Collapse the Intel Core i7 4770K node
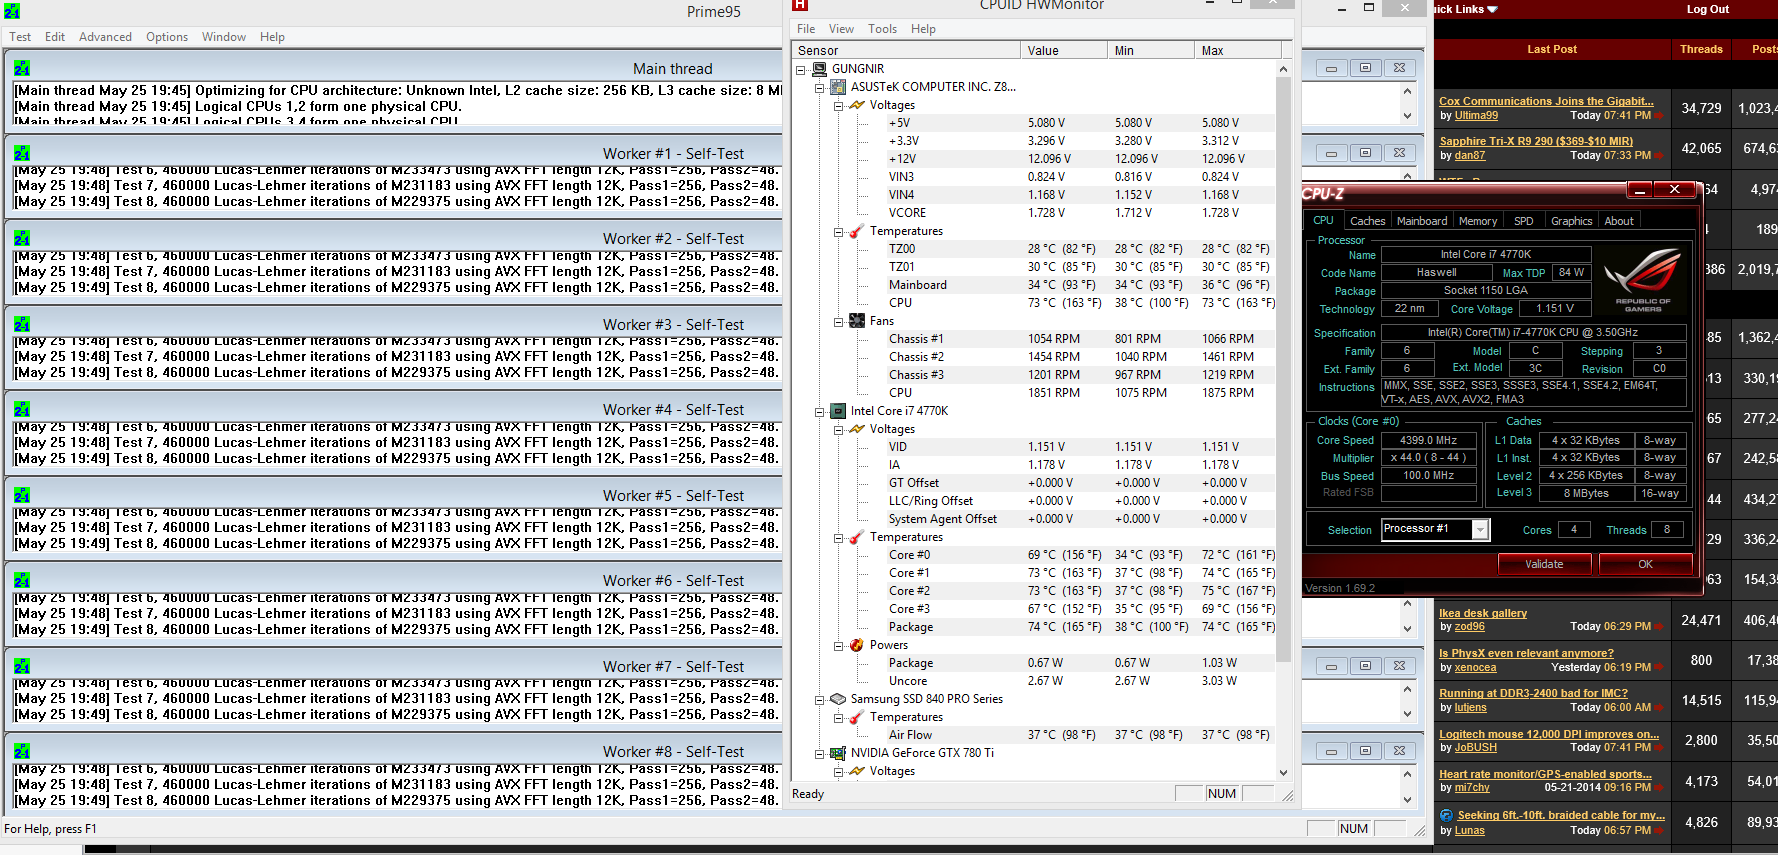Viewport: 1778px width, 855px height. click(820, 412)
